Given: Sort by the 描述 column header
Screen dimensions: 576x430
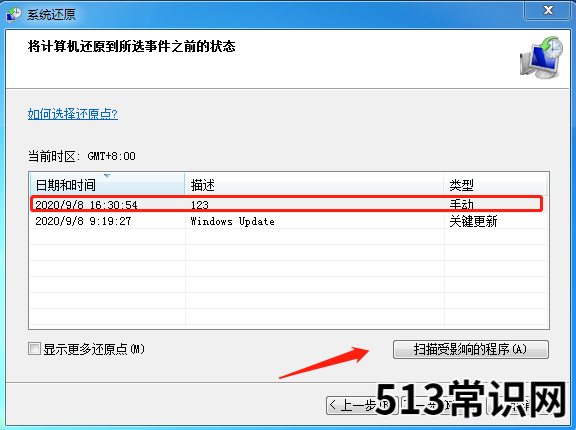Looking at the screenshot, I should pos(314,184).
